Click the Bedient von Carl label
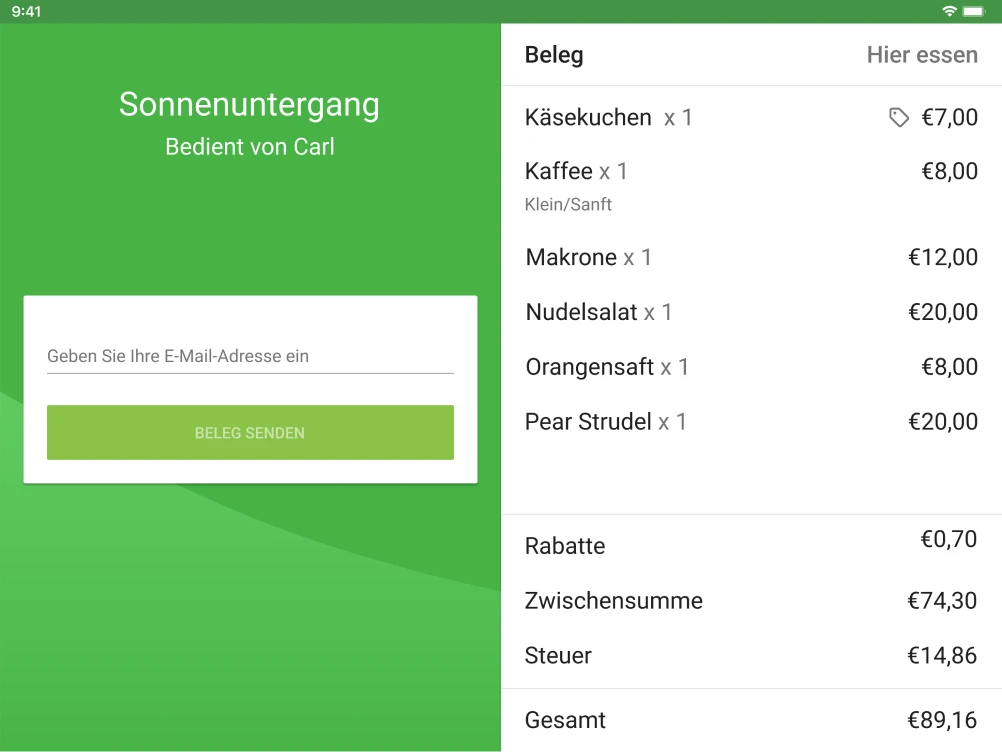The height and width of the screenshot is (752, 1002). coord(249,146)
